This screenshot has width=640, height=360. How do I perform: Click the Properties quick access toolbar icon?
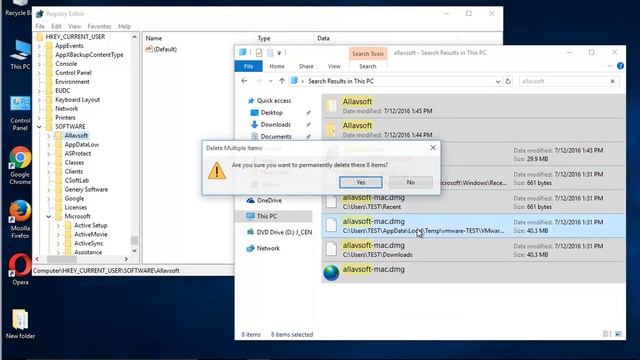(x=259, y=53)
